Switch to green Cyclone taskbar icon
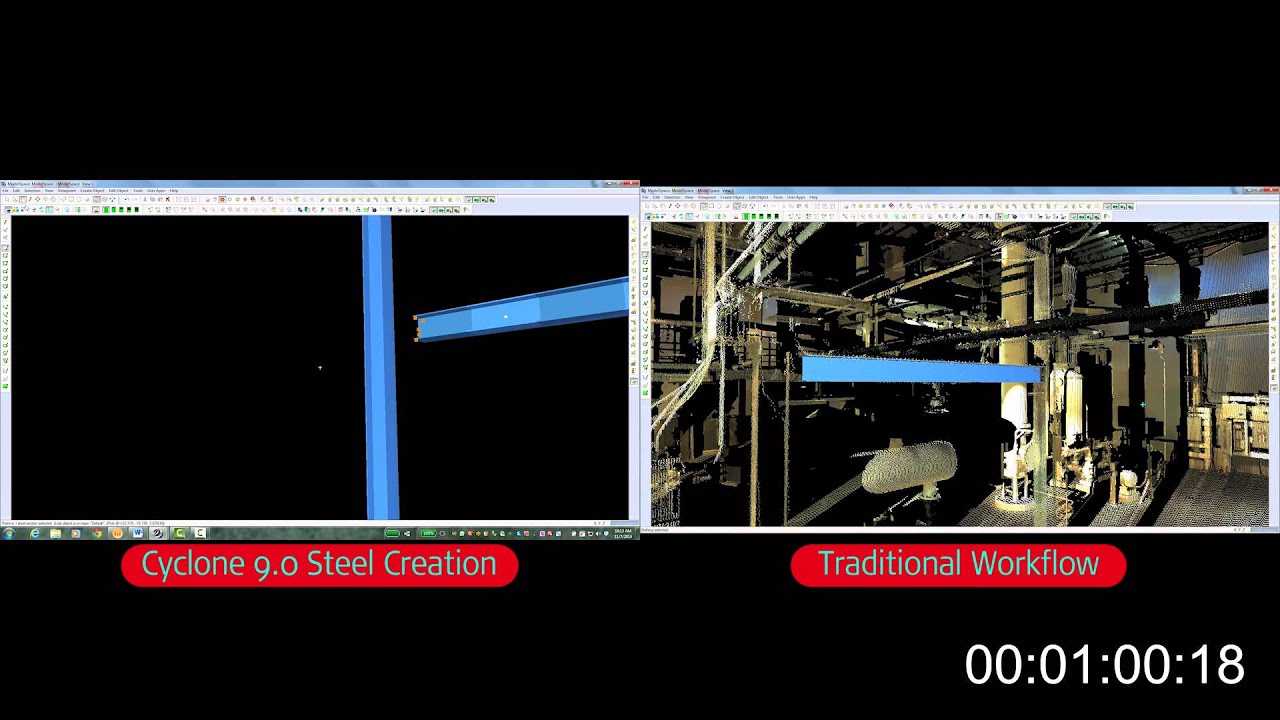This screenshot has height=720, width=1280. pyautogui.click(x=180, y=534)
